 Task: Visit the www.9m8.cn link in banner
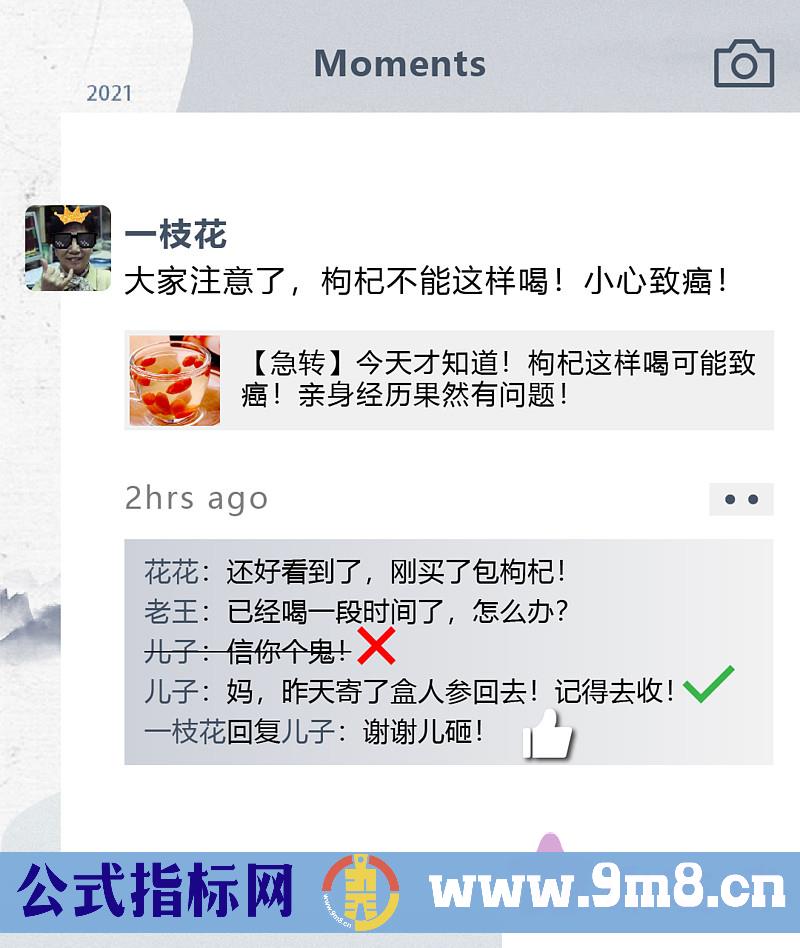[607, 887]
